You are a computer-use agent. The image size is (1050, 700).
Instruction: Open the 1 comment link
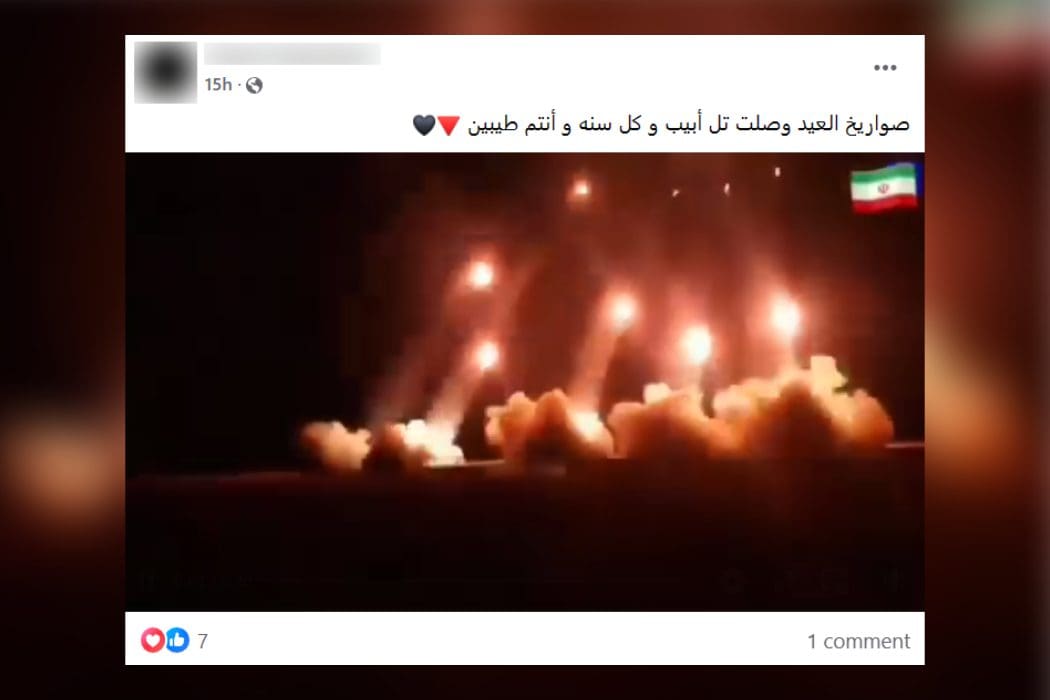[858, 642]
